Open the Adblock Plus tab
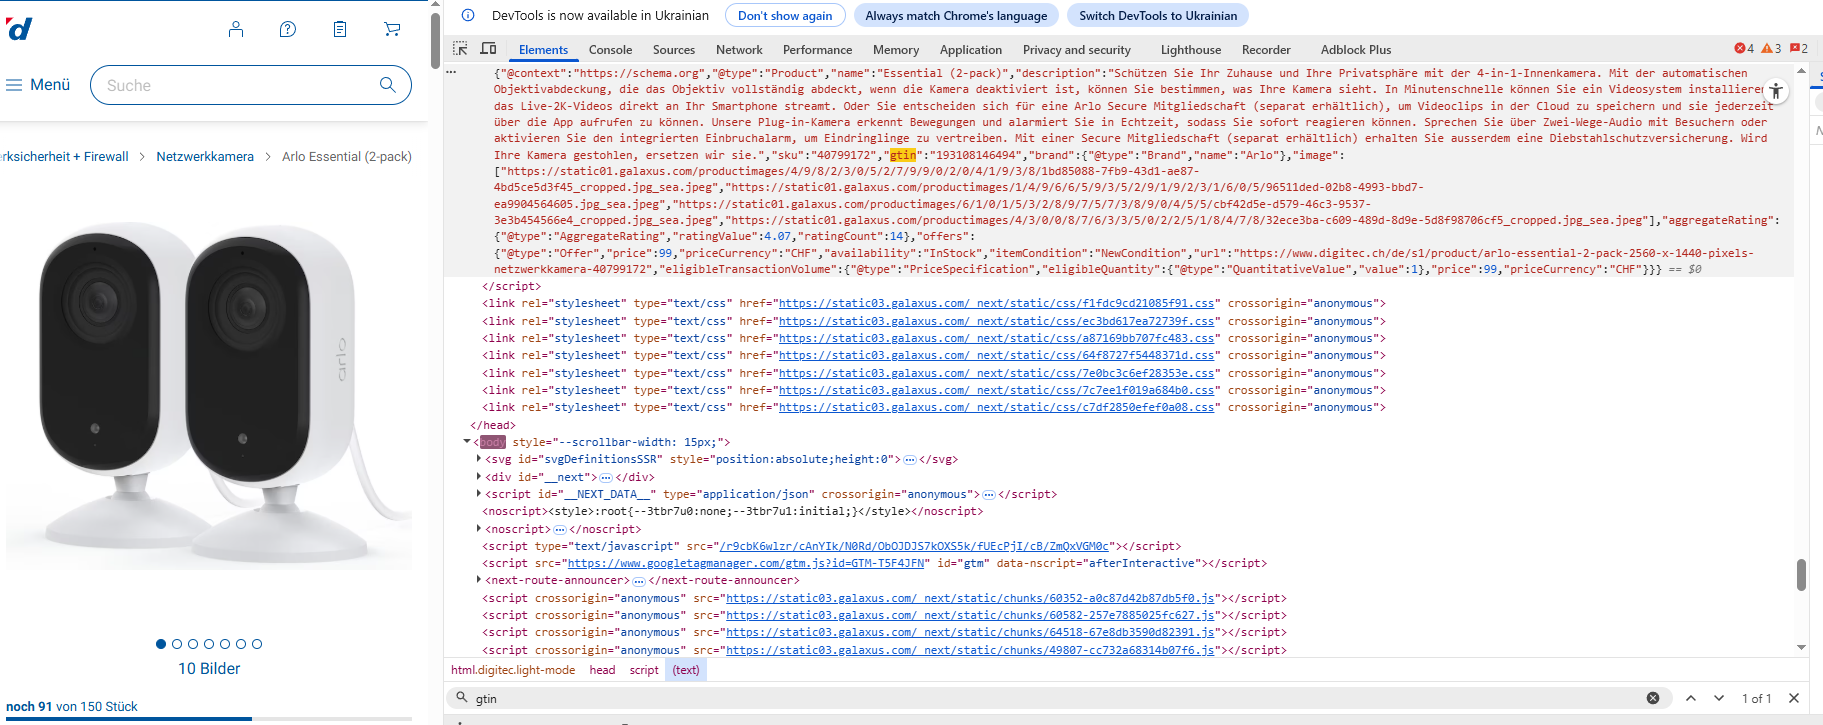 pos(1355,50)
